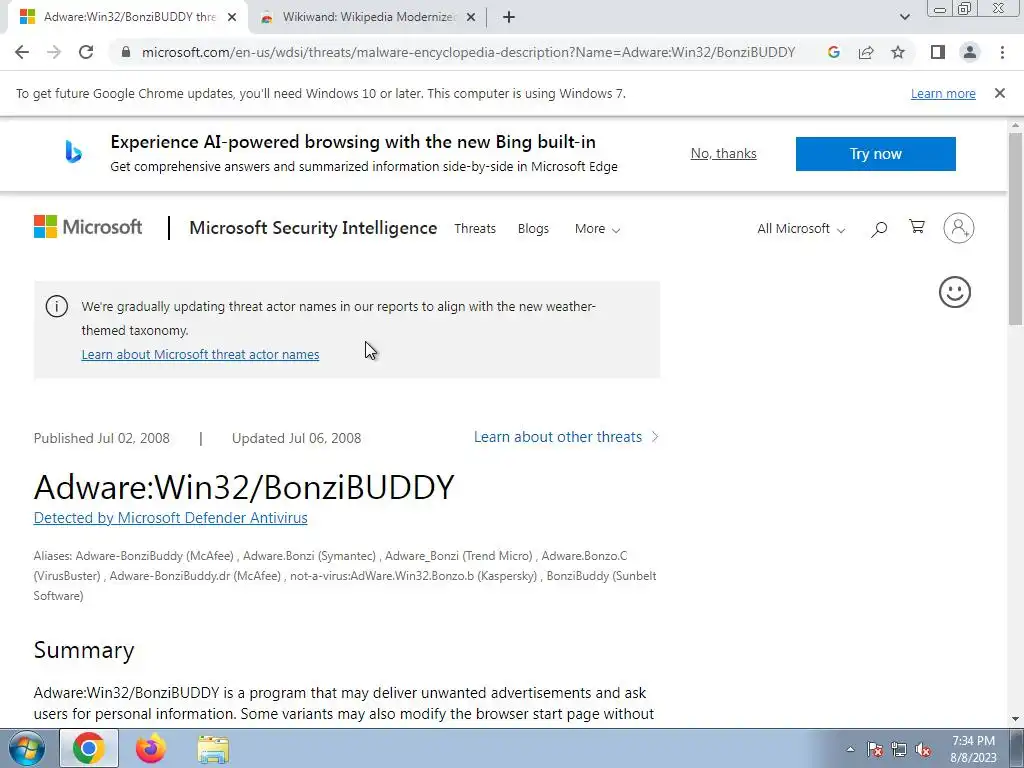This screenshot has height=768, width=1024.
Task: Click the address bar URL field
Action: click(468, 52)
